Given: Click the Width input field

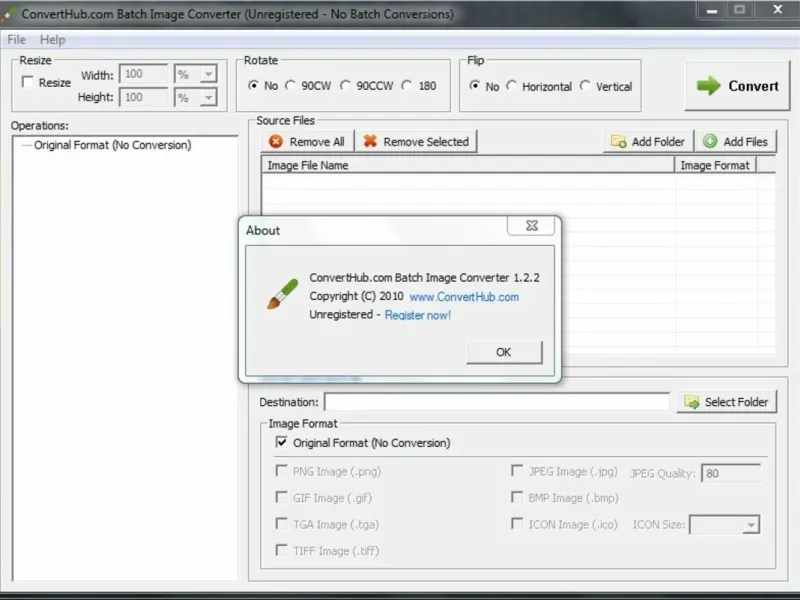Looking at the screenshot, I should point(143,74).
